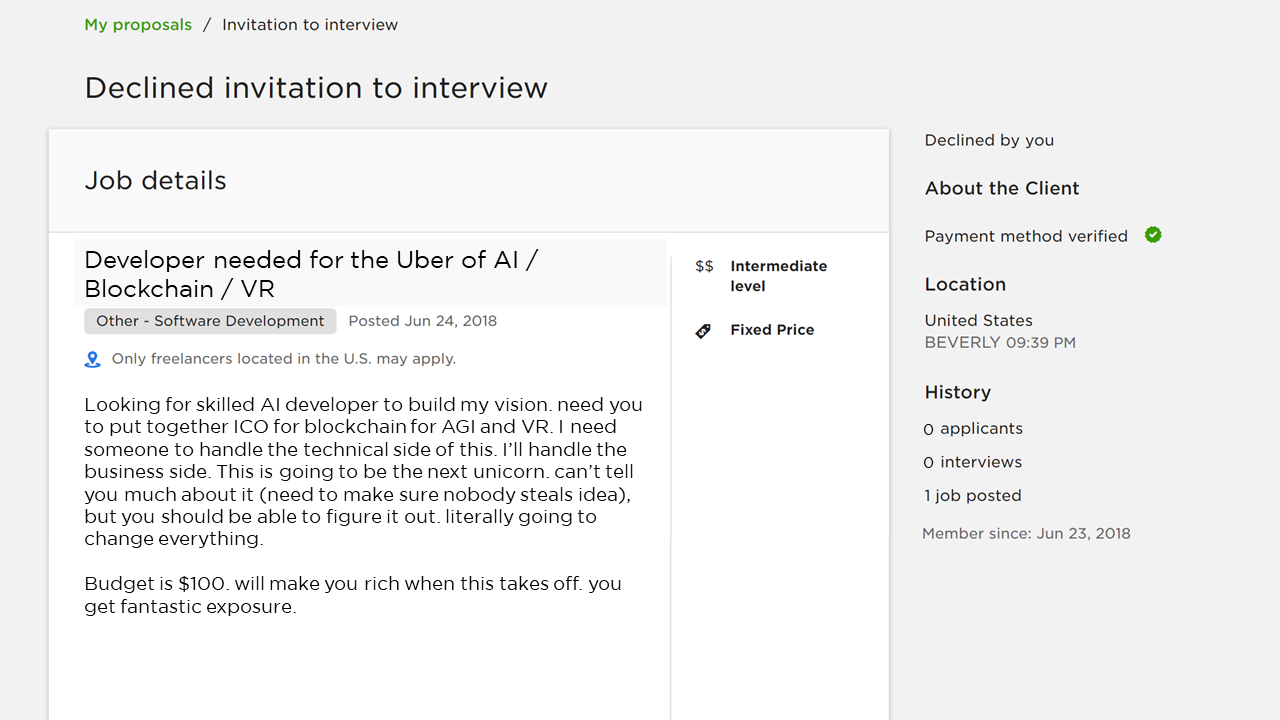Click the green payment verified checkmark
This screenshot has height=720, width=1280.
point(1153,235)
